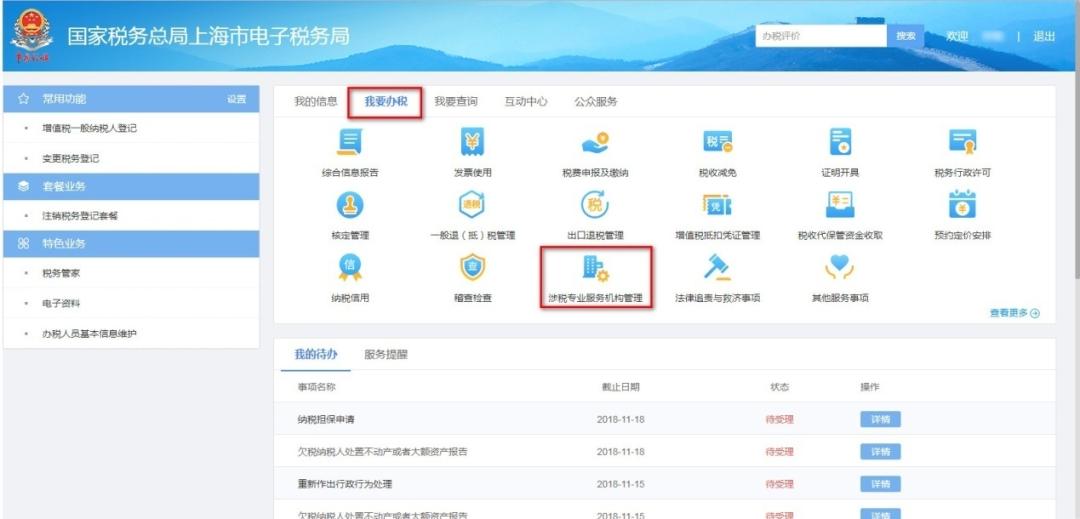1080x519 pixels.
Task: Click the 稽查检查 shield icon
Action: (472, 268)
